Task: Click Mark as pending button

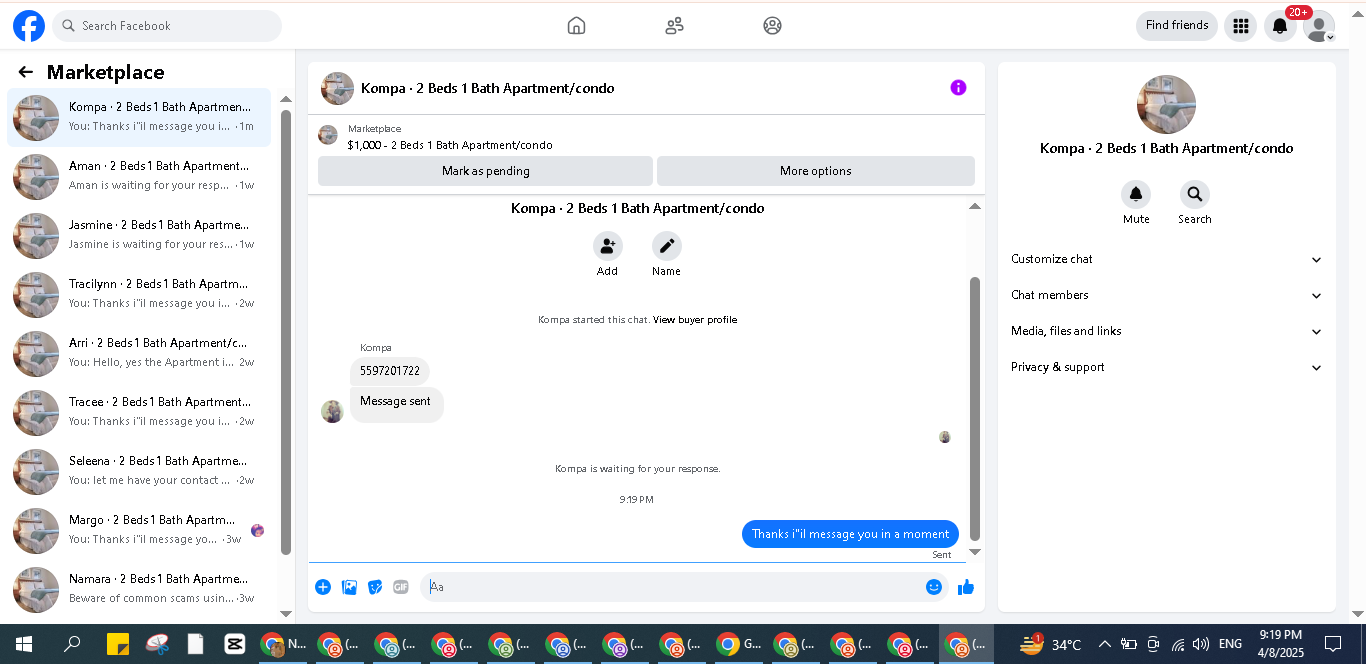Action: click(485, 171)
